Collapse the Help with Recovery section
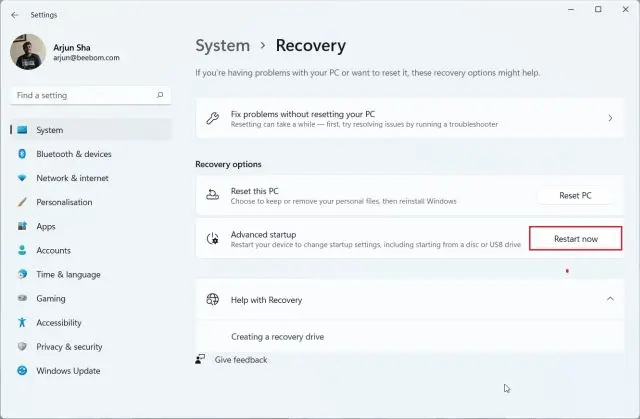640x419 pixels. [610, 299]
